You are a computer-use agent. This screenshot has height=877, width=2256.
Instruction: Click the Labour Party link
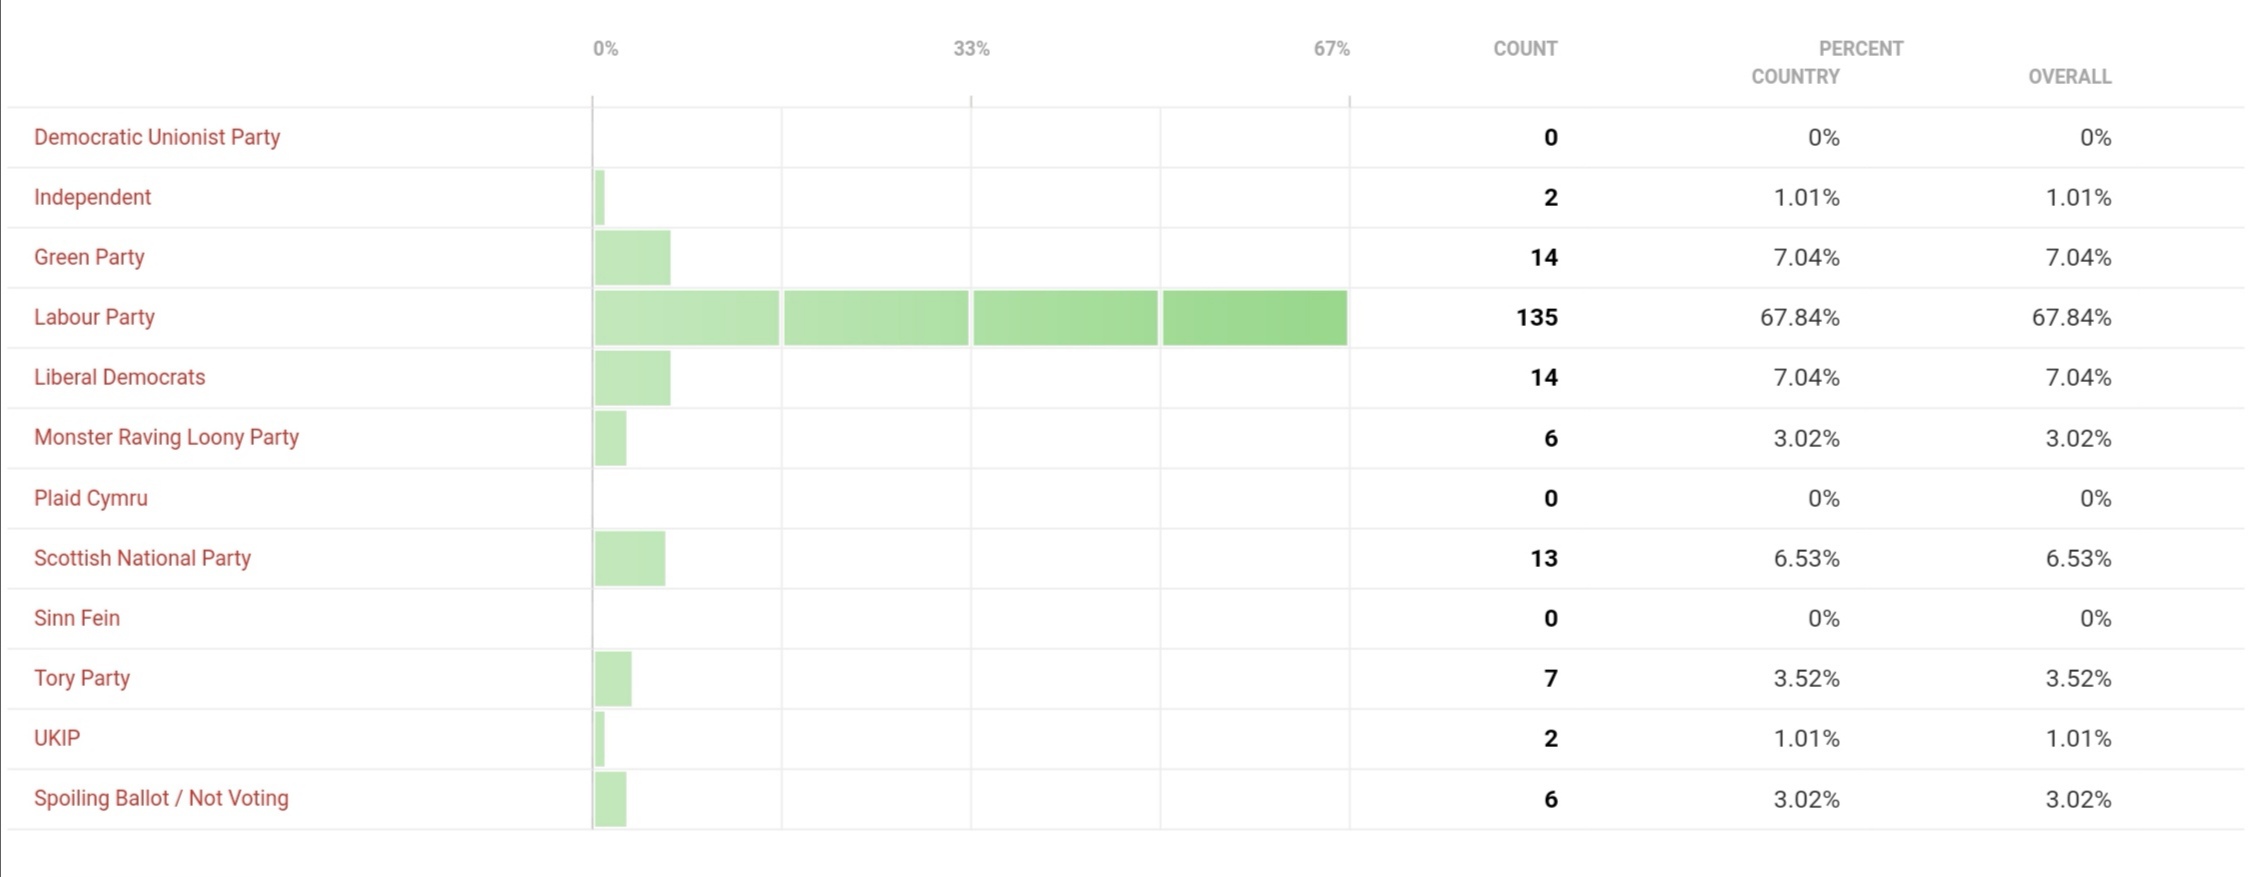click(94, 317)
